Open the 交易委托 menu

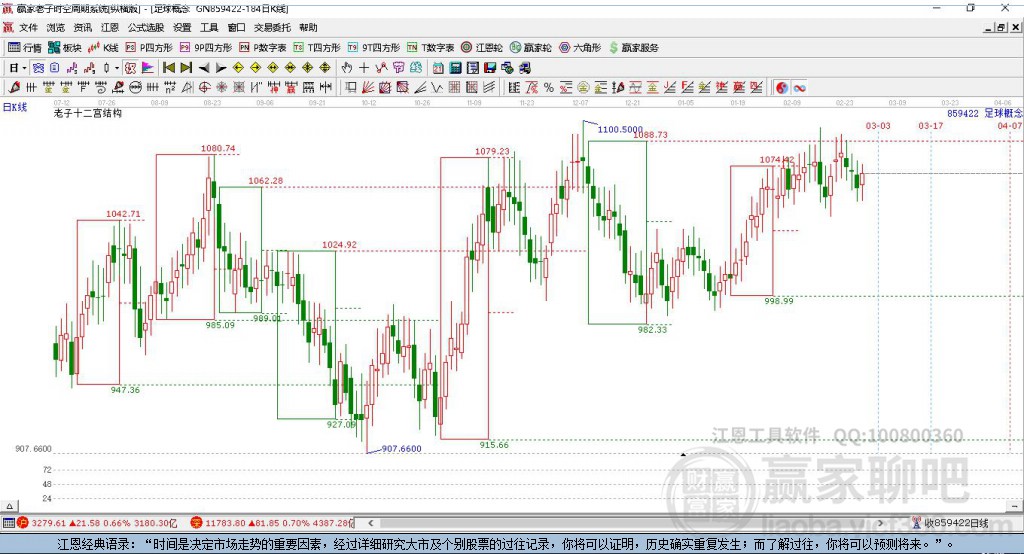pyautogui.click(x=272, y=27)
